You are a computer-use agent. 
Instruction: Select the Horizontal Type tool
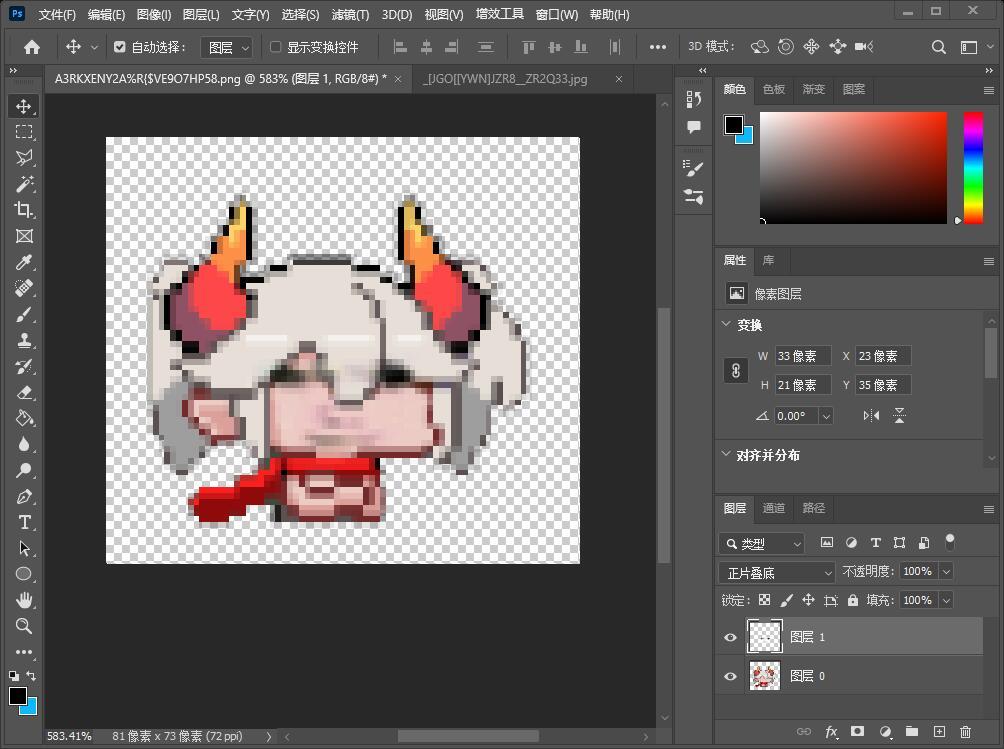tap(24, 522)
